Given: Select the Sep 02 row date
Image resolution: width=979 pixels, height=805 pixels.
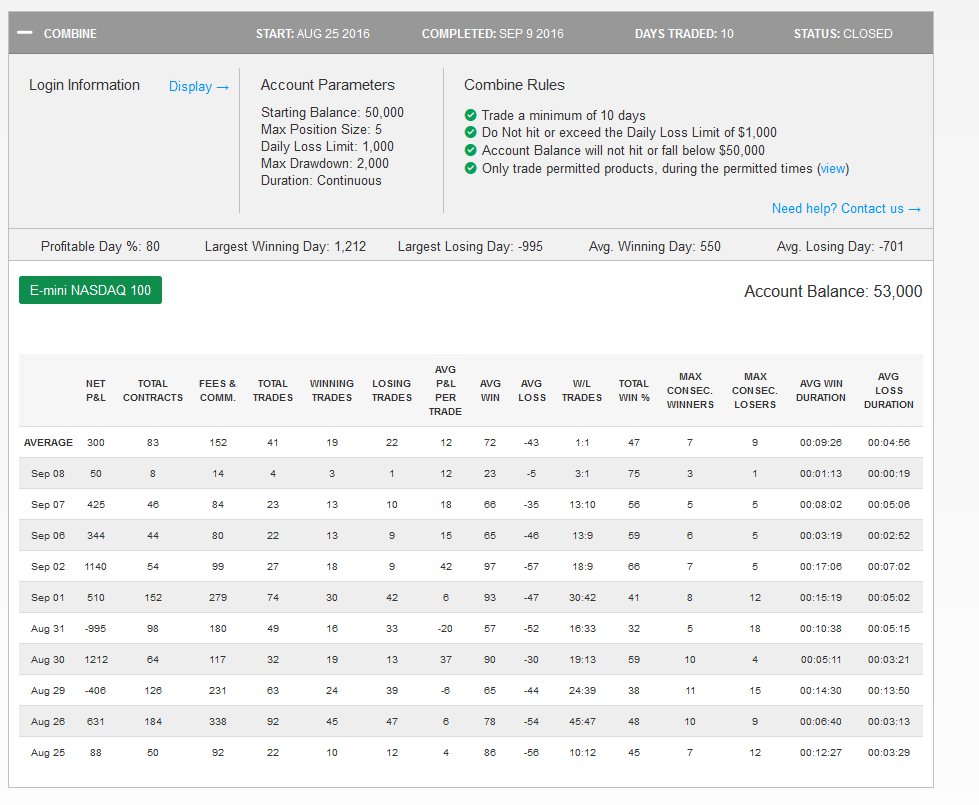Looking at the screenshot, I should pos(48,566).
